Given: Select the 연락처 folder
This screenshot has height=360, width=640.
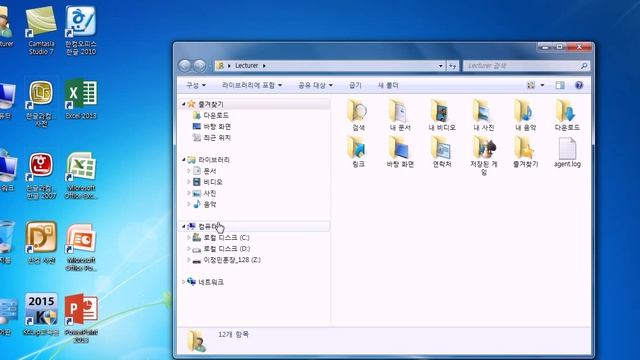Looking at the screenshot, I should 442,152.
